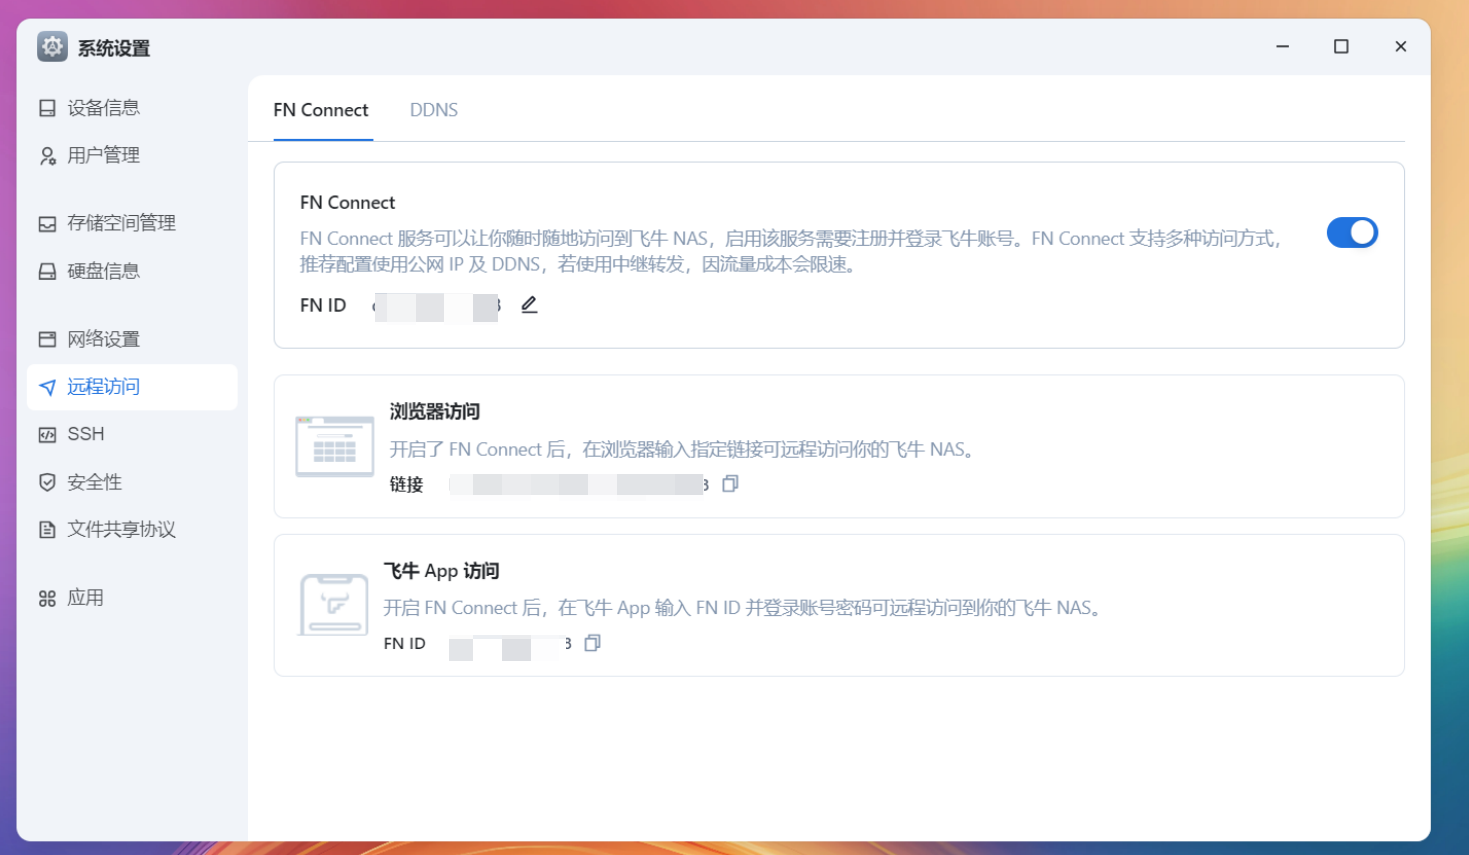The width and height of the screenshot is (1469, 855).
Task: Click the FN Connect card heading
Action: 348,203
